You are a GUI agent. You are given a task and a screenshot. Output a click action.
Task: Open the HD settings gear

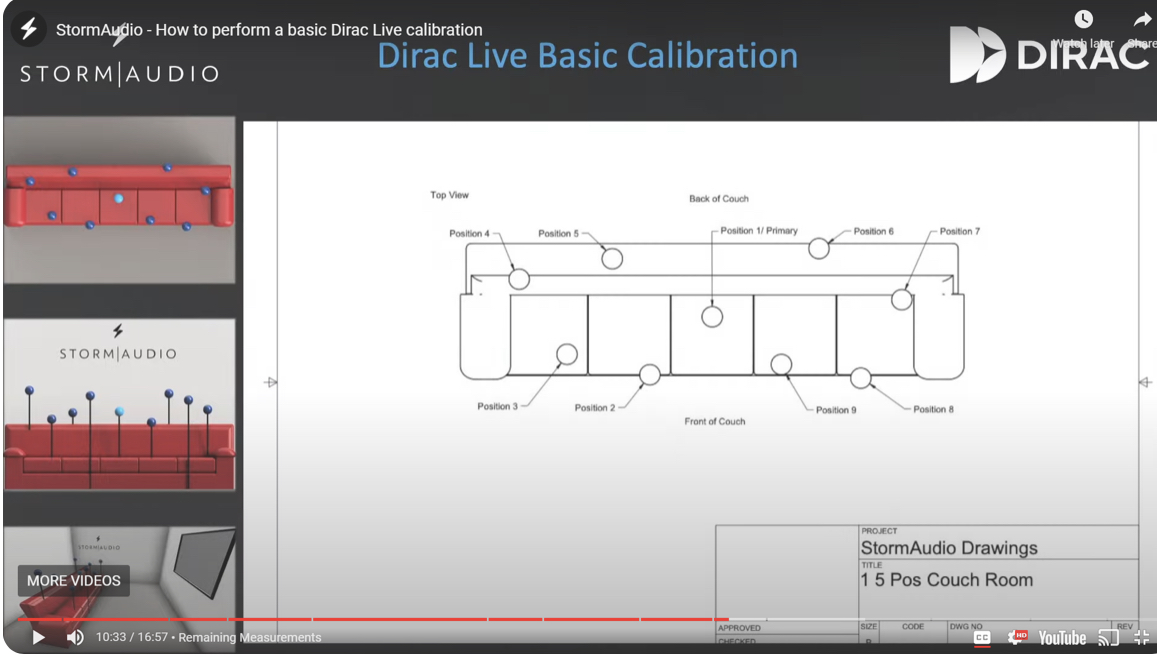(1018, 637)
